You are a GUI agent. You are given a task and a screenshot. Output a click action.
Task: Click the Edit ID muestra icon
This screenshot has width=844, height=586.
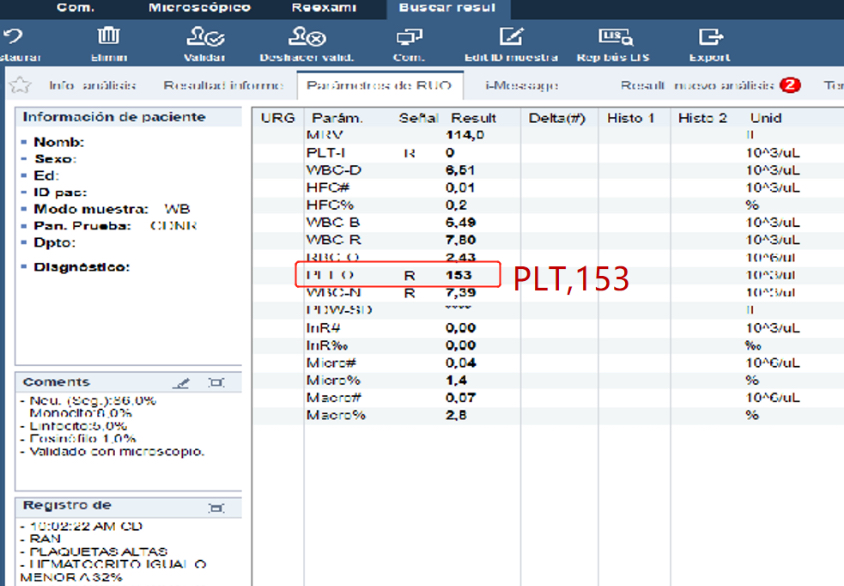click(511, 38)
